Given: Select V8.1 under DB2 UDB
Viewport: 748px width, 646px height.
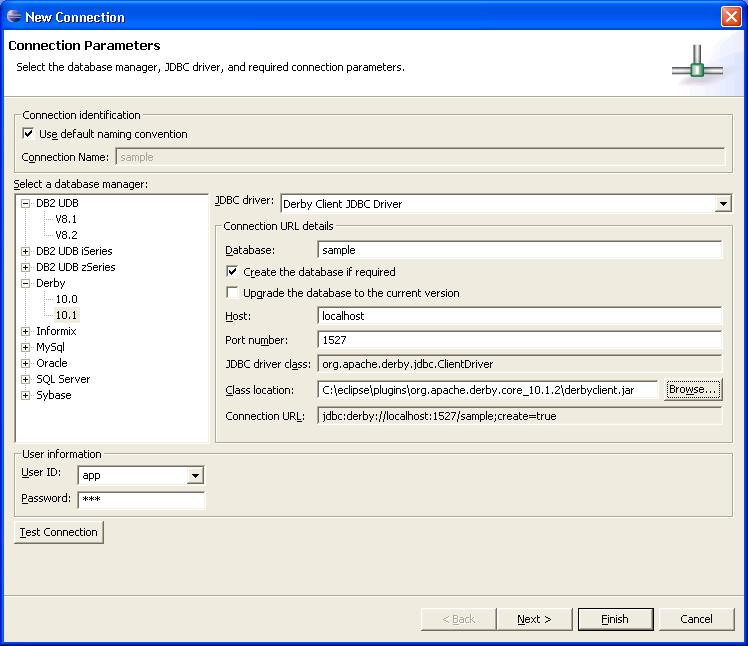Looking at the screenshot, I should (x=66, y=219).
